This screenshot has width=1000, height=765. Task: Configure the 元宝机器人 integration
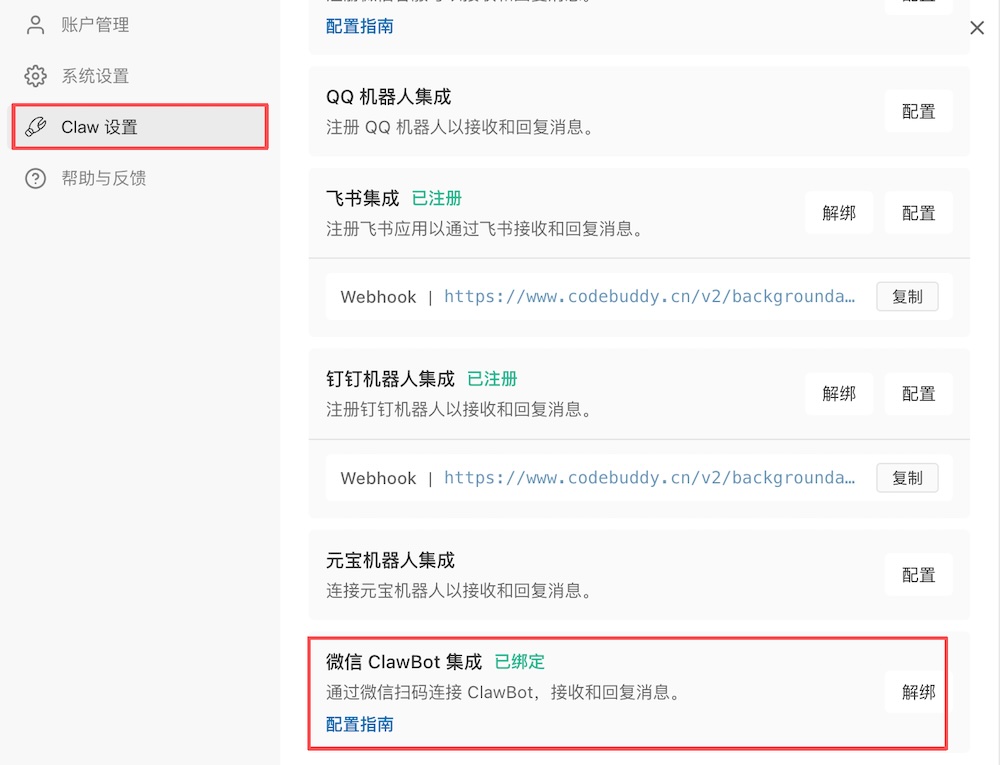pyautogui.click(x=917, y=574)
